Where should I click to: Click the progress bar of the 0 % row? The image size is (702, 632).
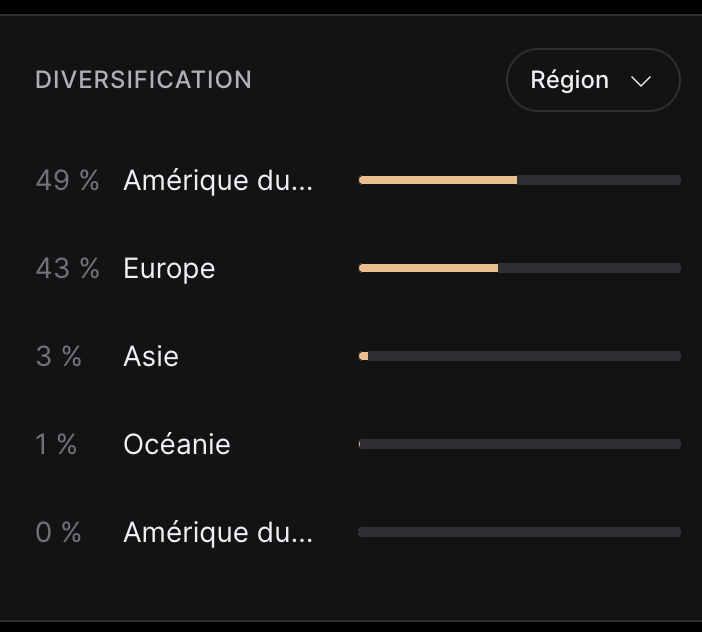519,532
